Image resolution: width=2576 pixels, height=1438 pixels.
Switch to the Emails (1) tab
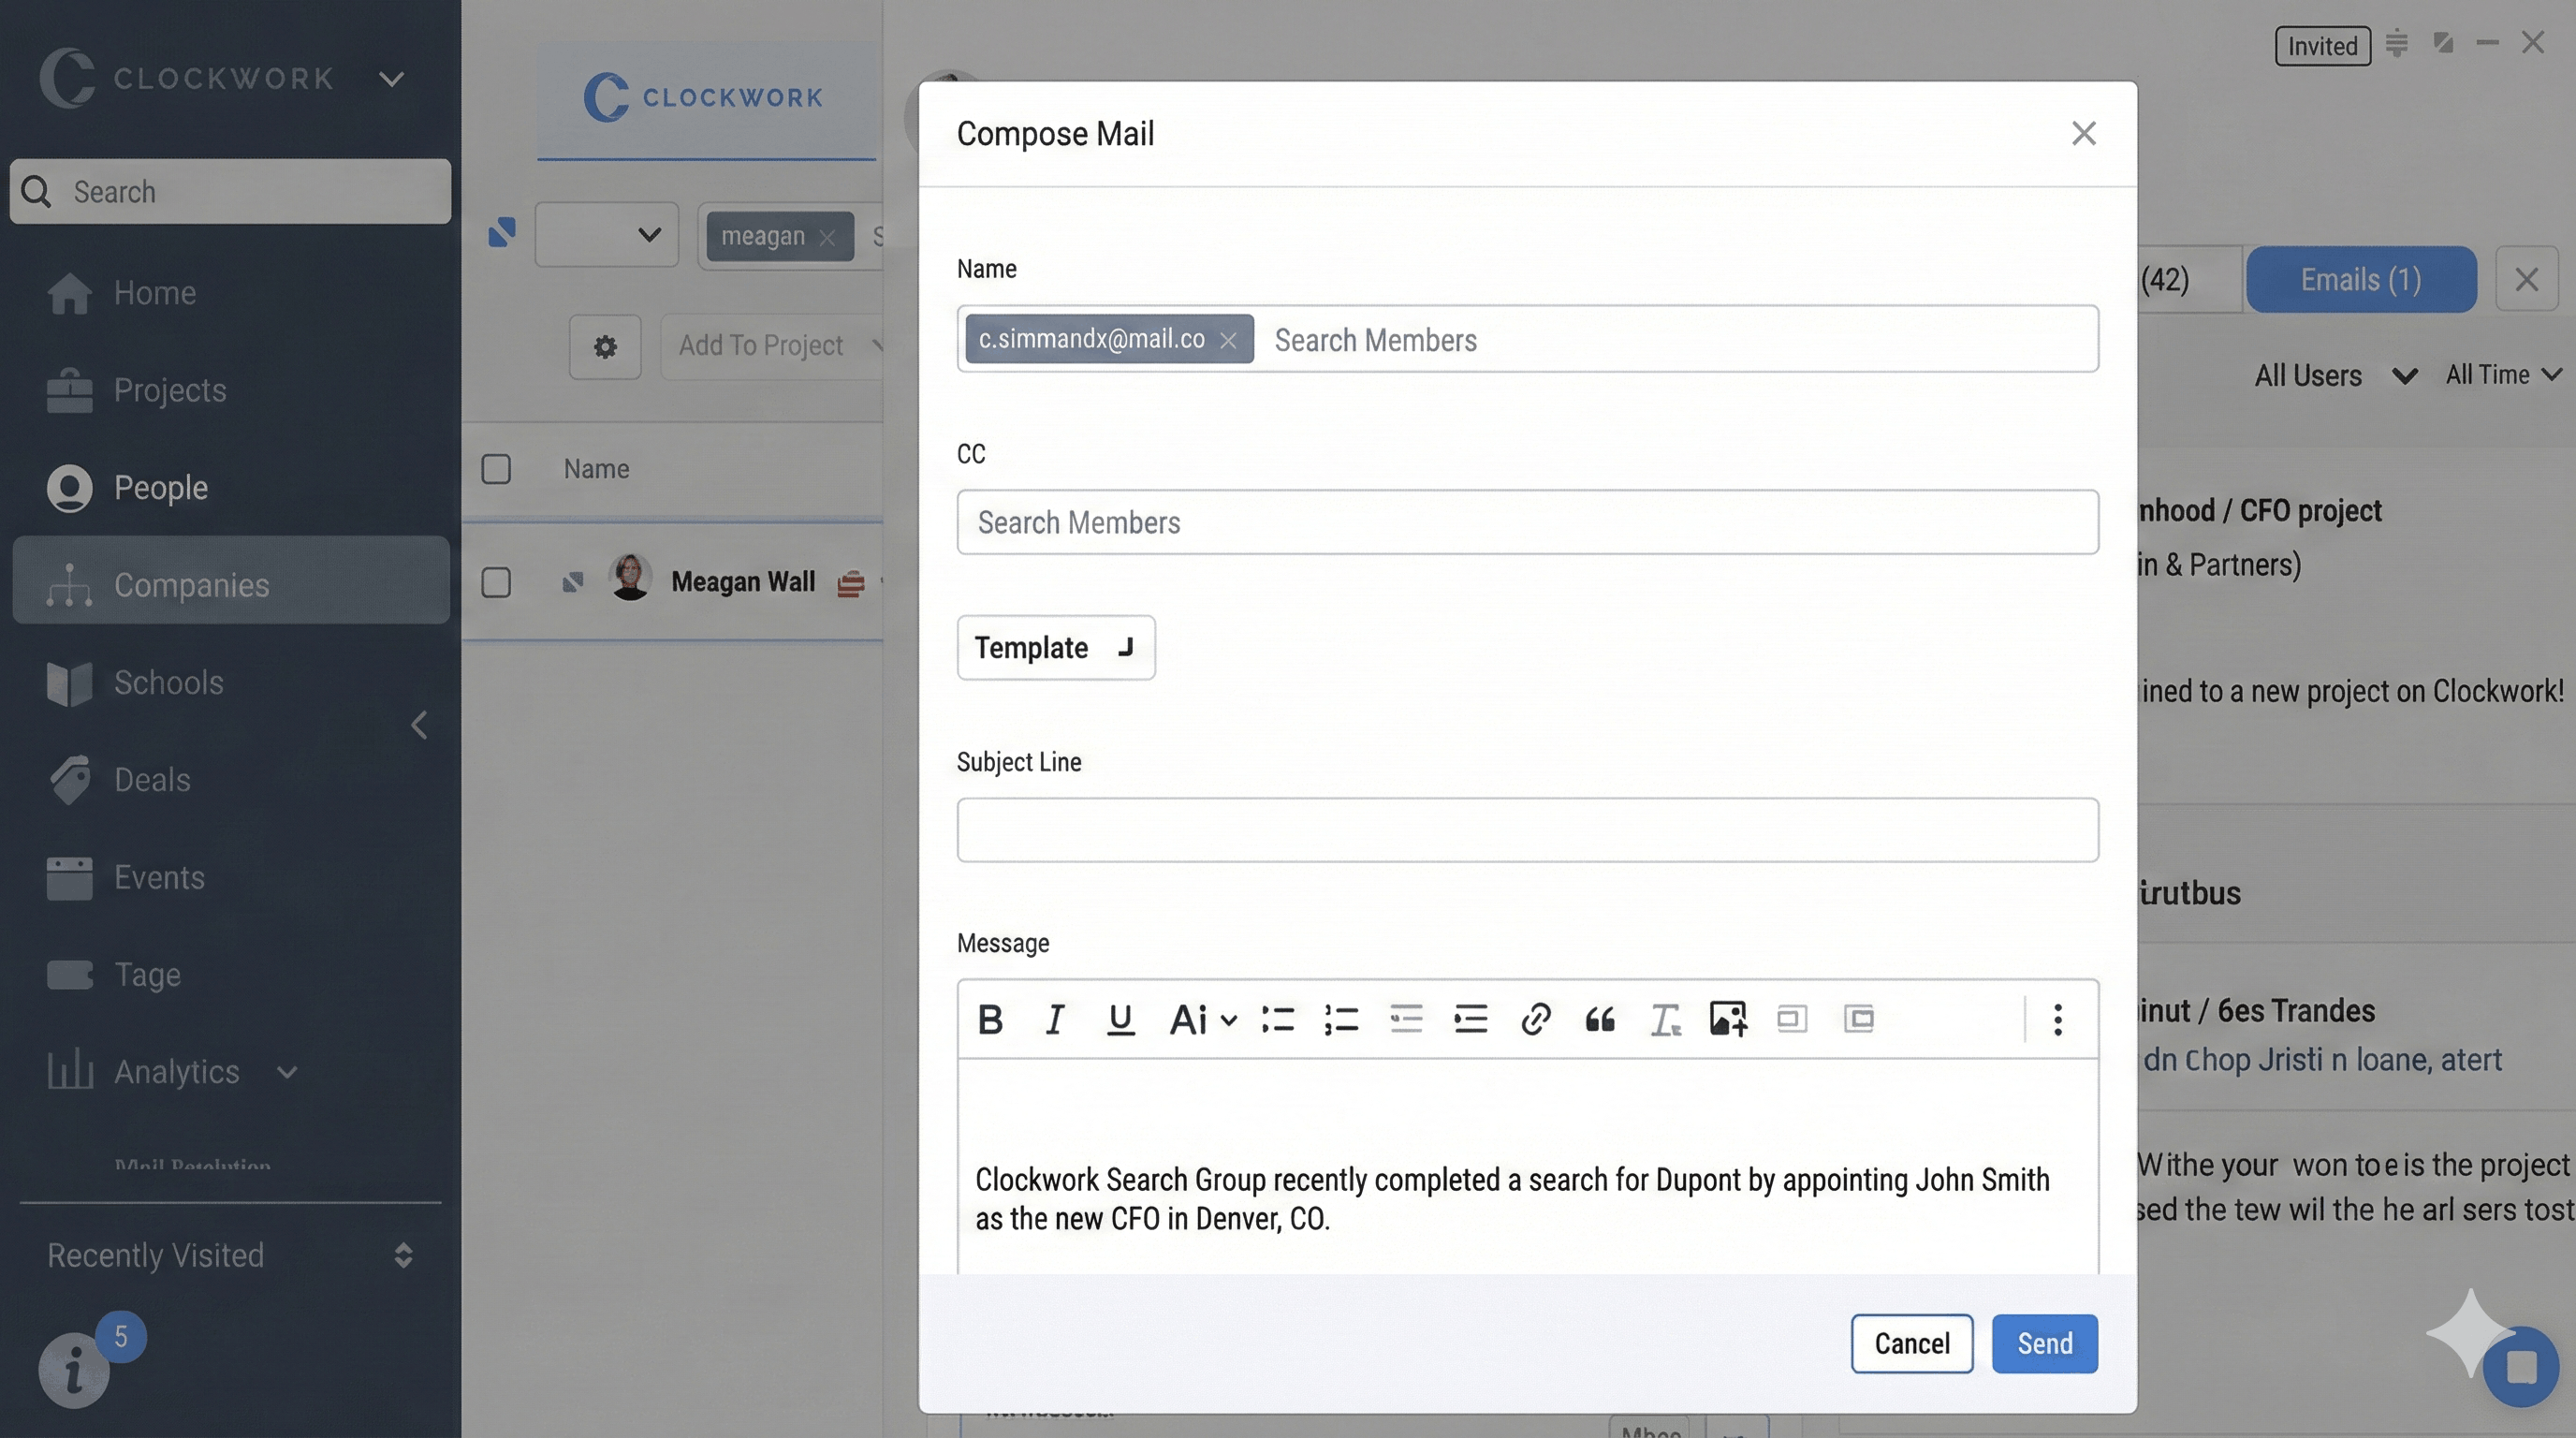[x=2360, y=279]
